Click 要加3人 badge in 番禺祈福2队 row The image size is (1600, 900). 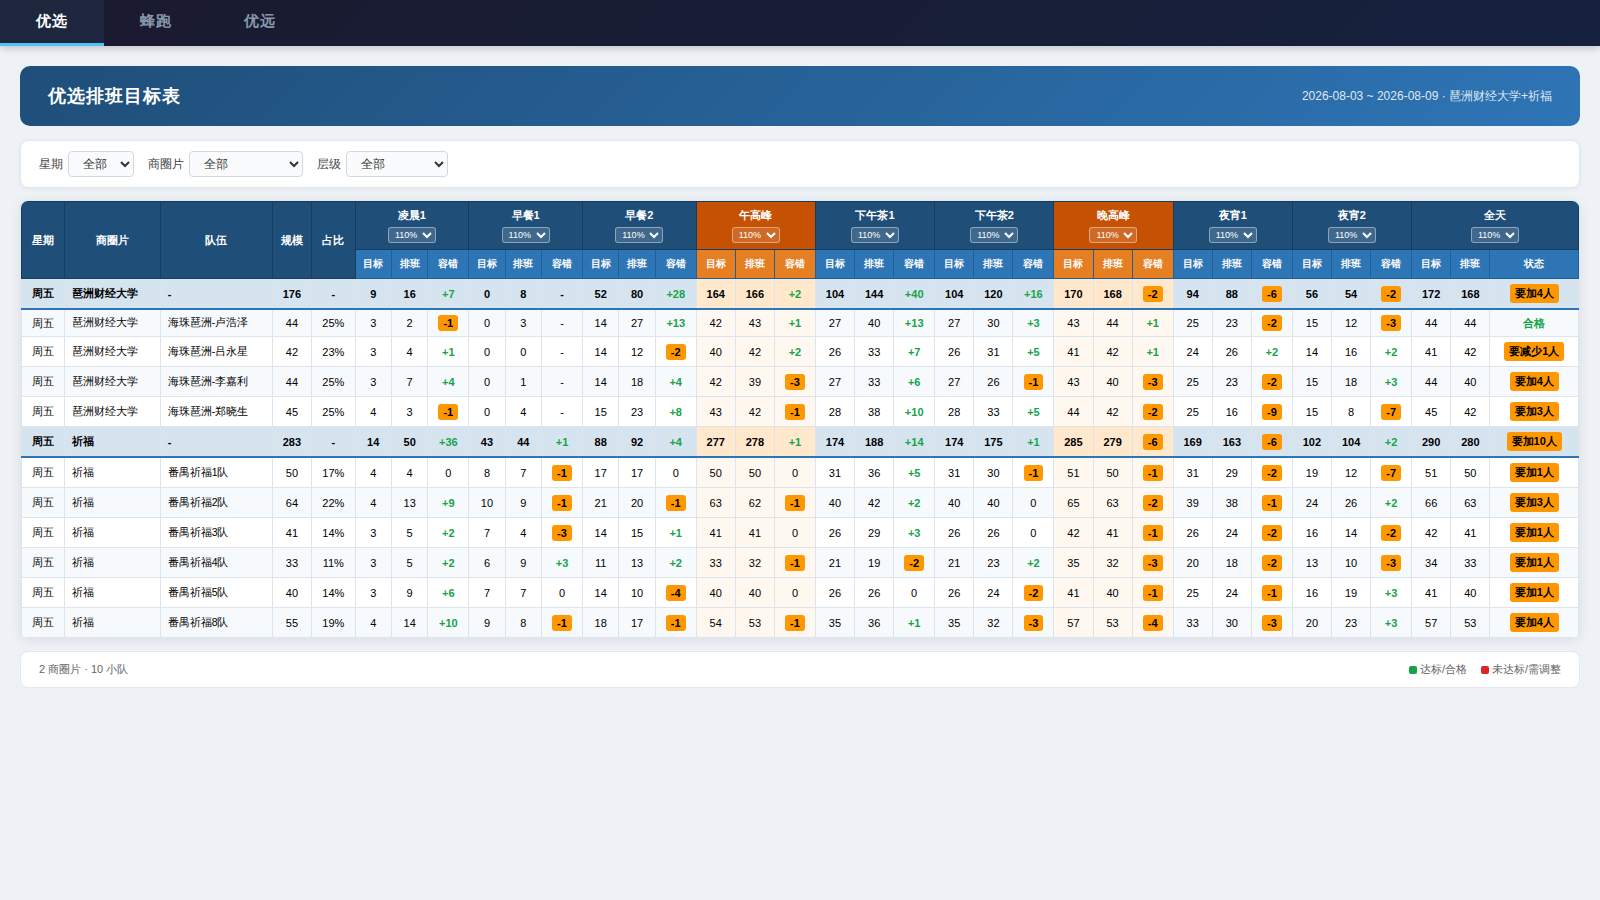point(1534,503)
